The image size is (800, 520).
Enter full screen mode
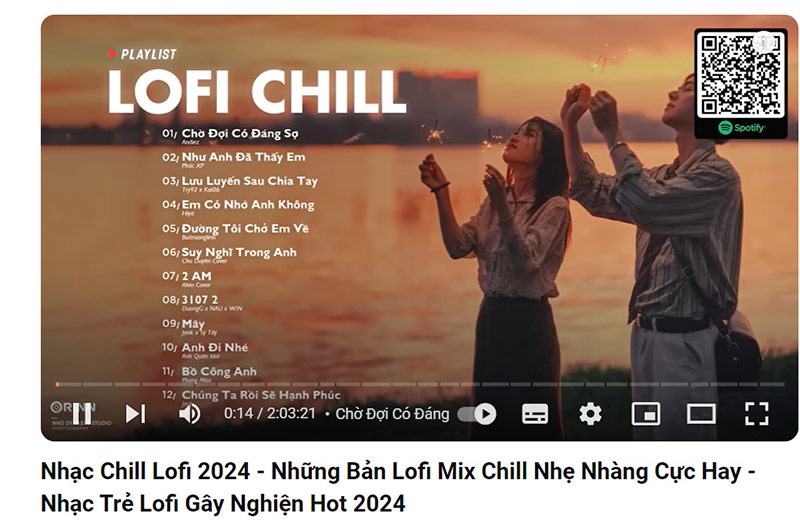click(757, 414)
